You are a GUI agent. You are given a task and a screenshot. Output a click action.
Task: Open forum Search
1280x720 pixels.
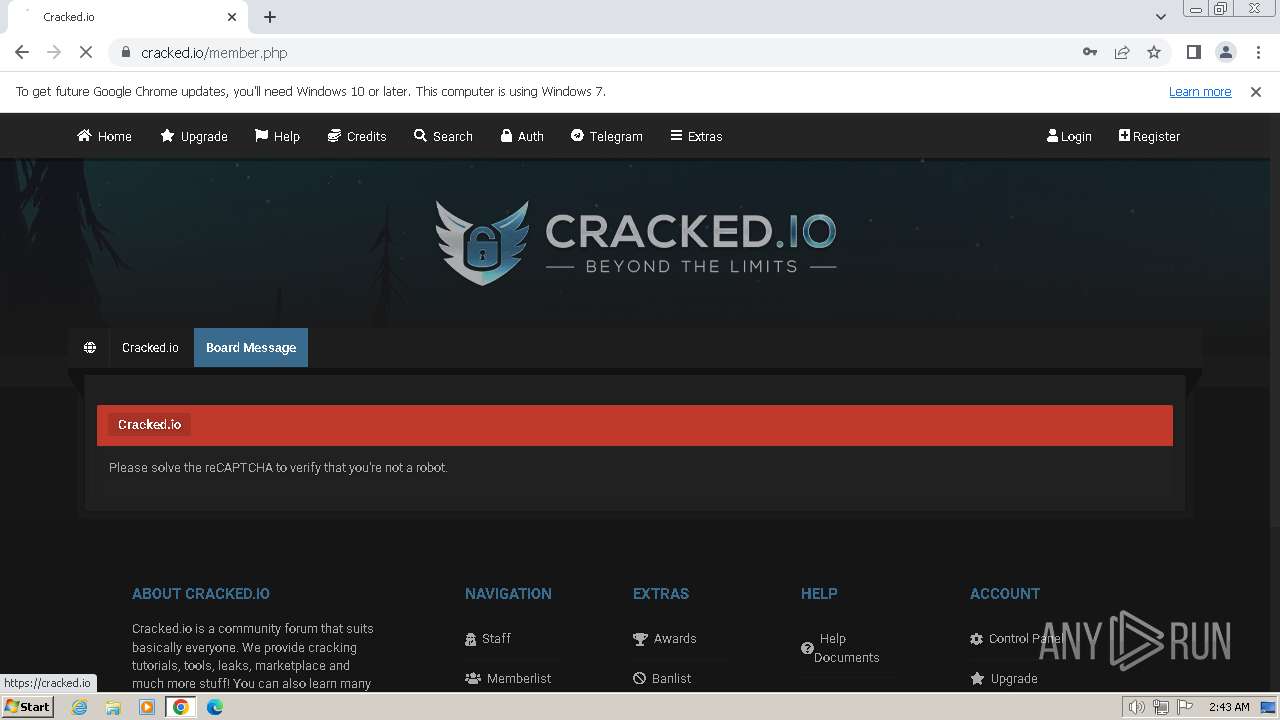coord(443,136)
